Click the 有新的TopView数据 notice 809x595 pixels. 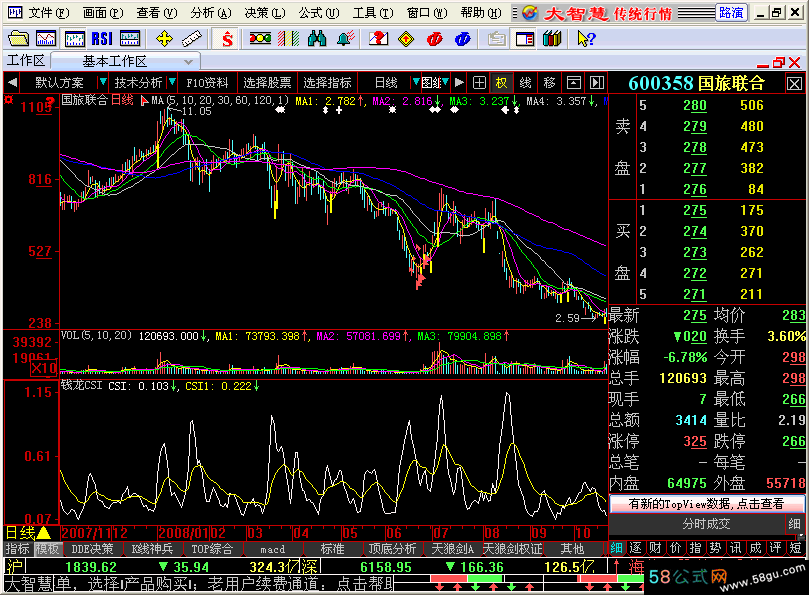(x=706, y=504)
